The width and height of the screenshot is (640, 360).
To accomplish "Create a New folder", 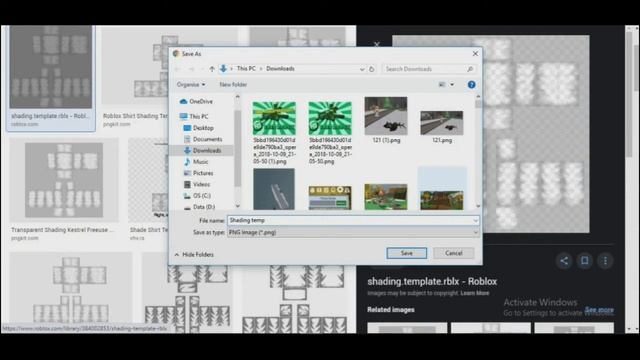I will pos(233,84).
